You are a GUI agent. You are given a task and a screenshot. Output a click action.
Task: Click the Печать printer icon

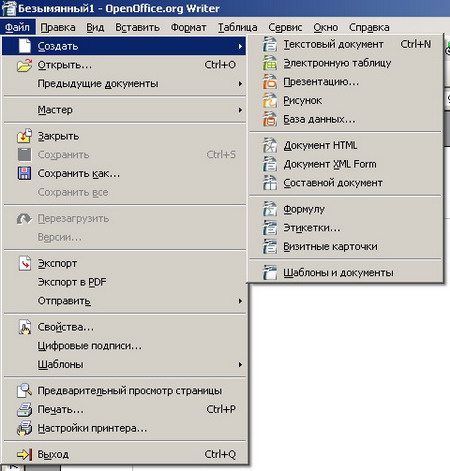coord(25,409)
